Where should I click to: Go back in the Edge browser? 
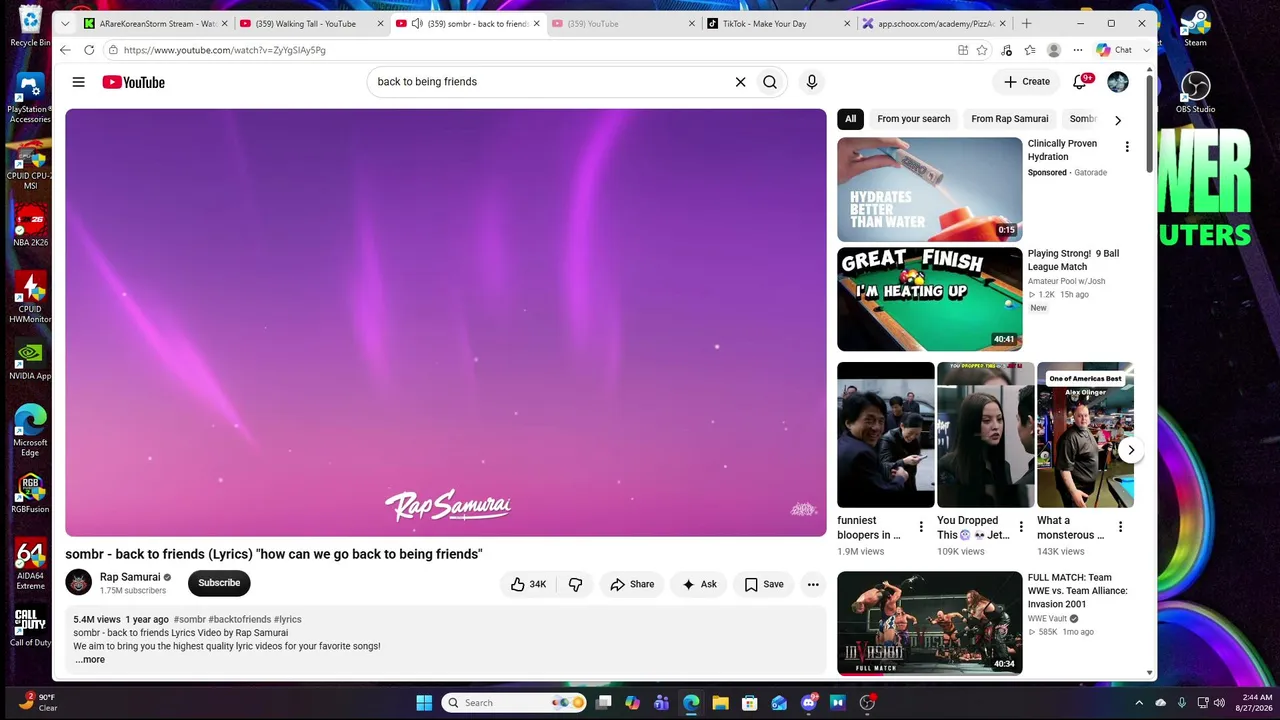tap(65, 50)
